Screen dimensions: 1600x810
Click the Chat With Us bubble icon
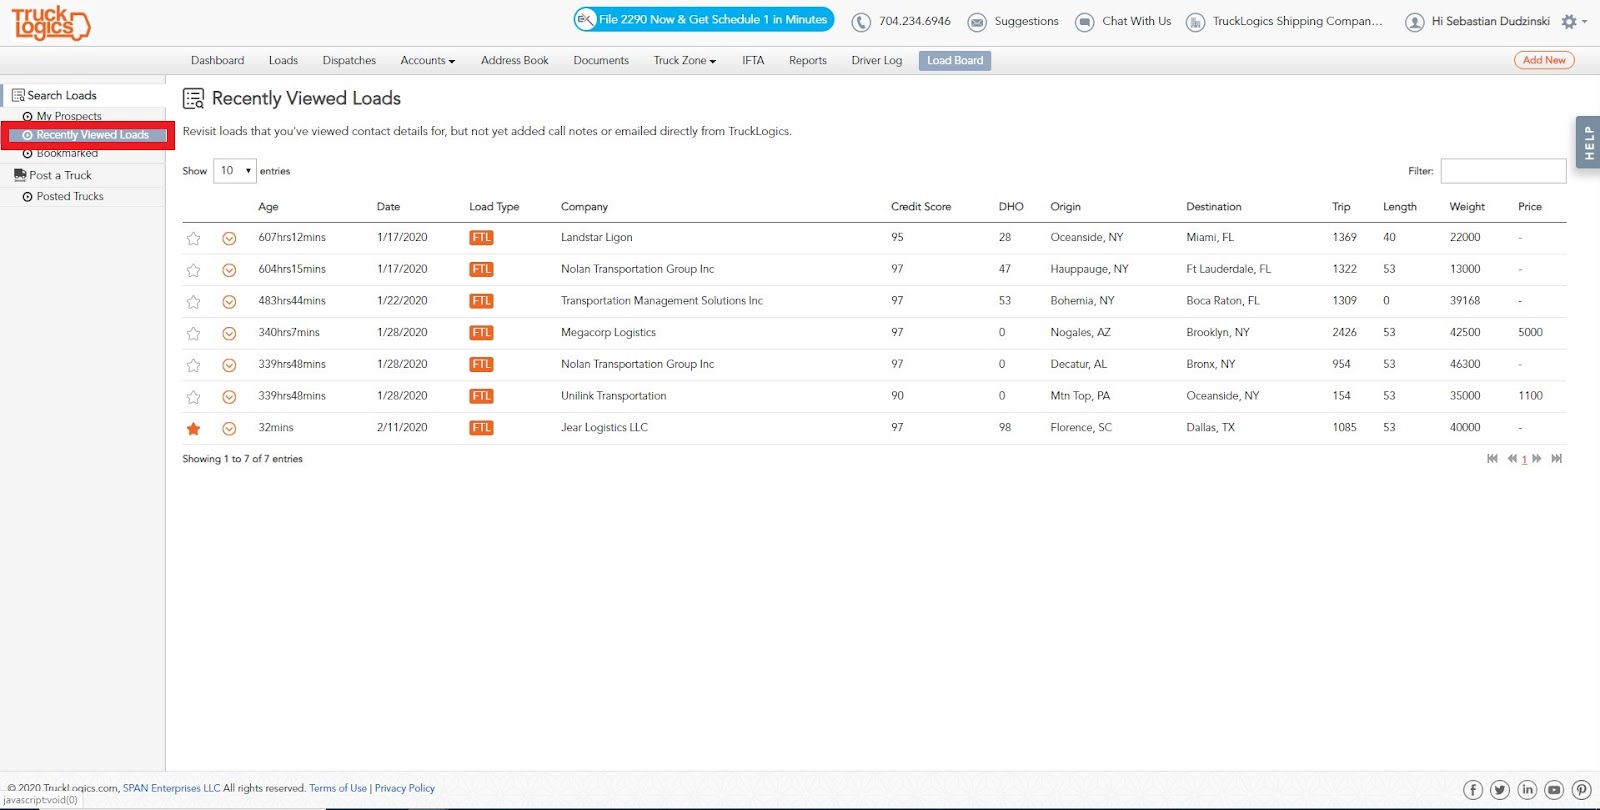[x=1084, y=22]
